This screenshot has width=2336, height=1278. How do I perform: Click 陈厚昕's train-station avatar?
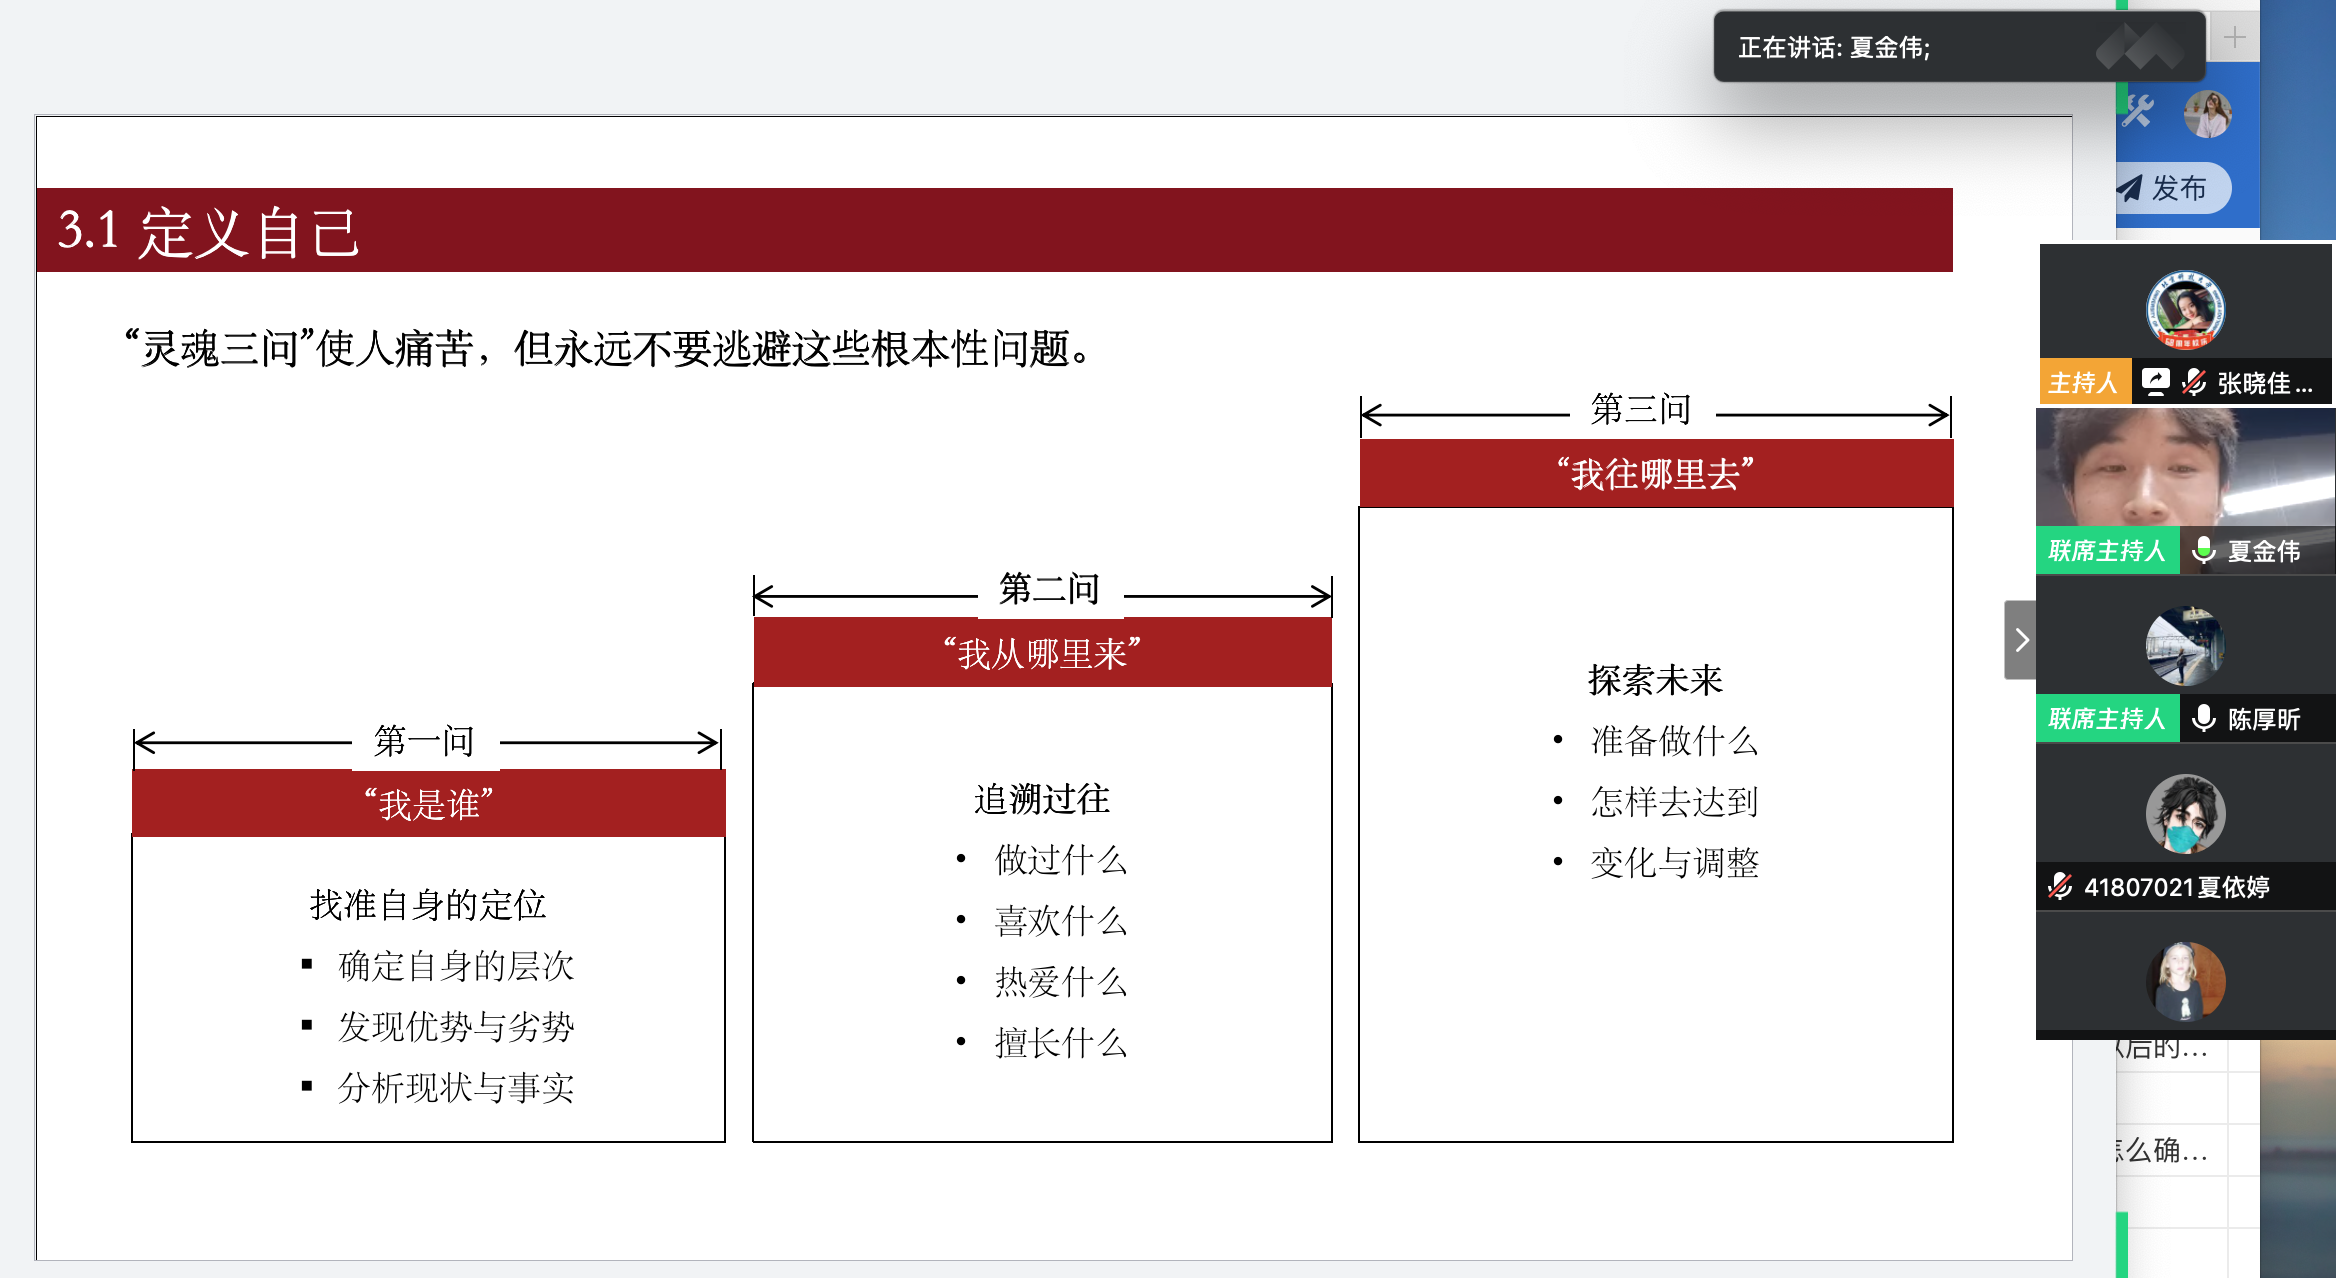(x=2185, y=646)
